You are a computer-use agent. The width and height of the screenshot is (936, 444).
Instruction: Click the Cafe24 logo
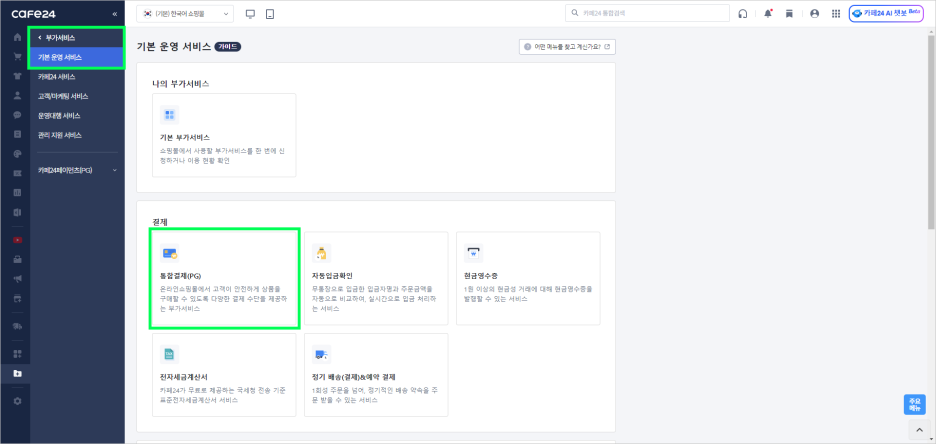[33, 14]
